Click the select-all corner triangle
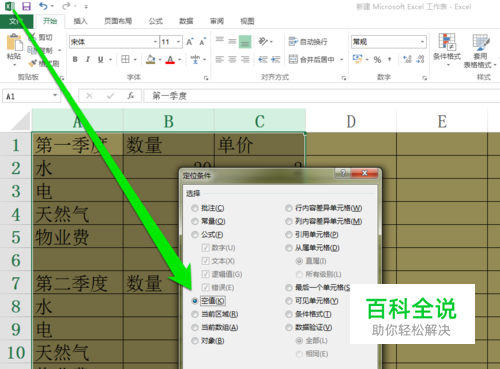 (x=21, y=121)
